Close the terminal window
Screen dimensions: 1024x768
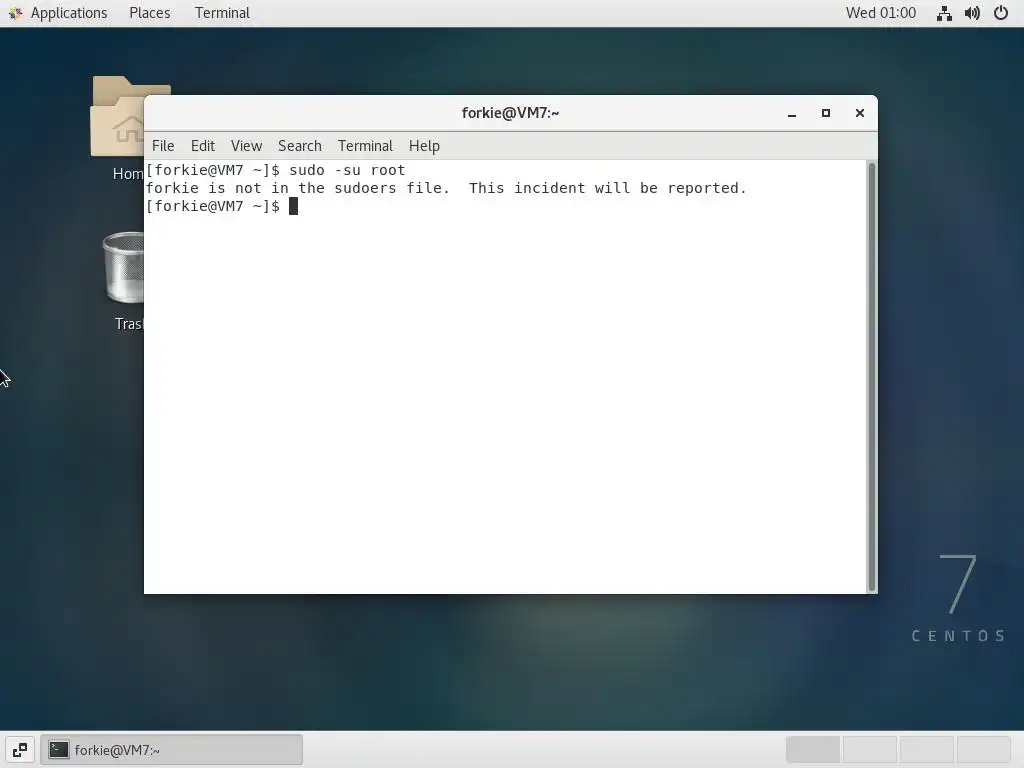[859, 113]
